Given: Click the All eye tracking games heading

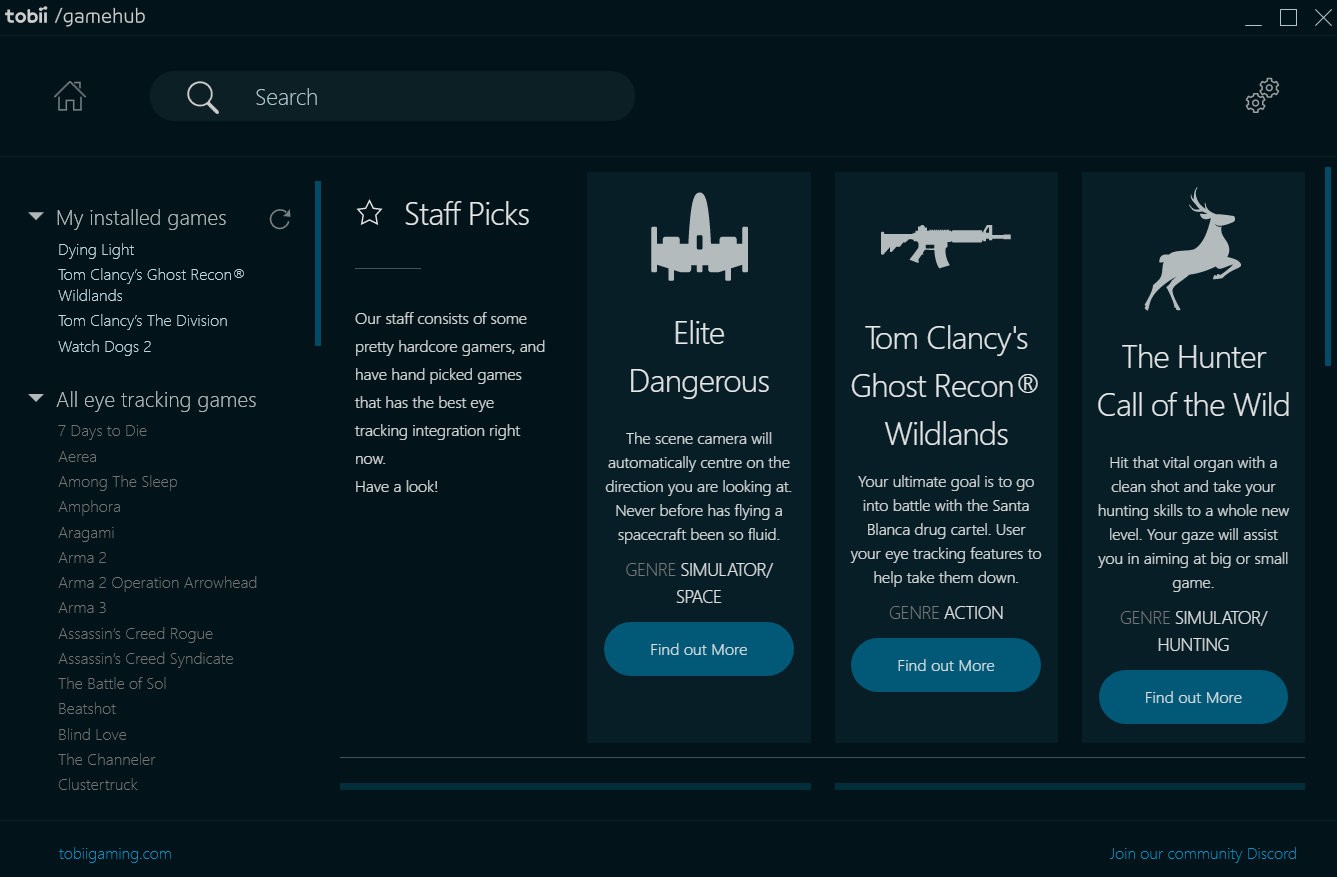Looking at the screenshot, I should [x=156, y=400].
